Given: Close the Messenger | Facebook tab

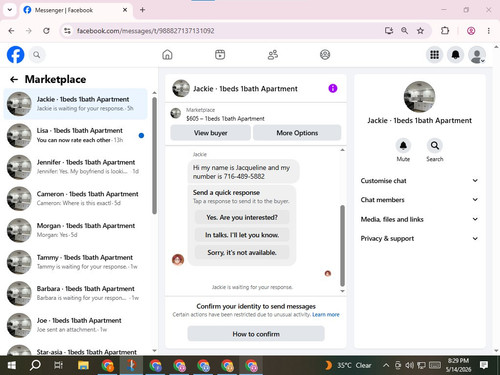Looking at the screenshot, I should 125,10.
